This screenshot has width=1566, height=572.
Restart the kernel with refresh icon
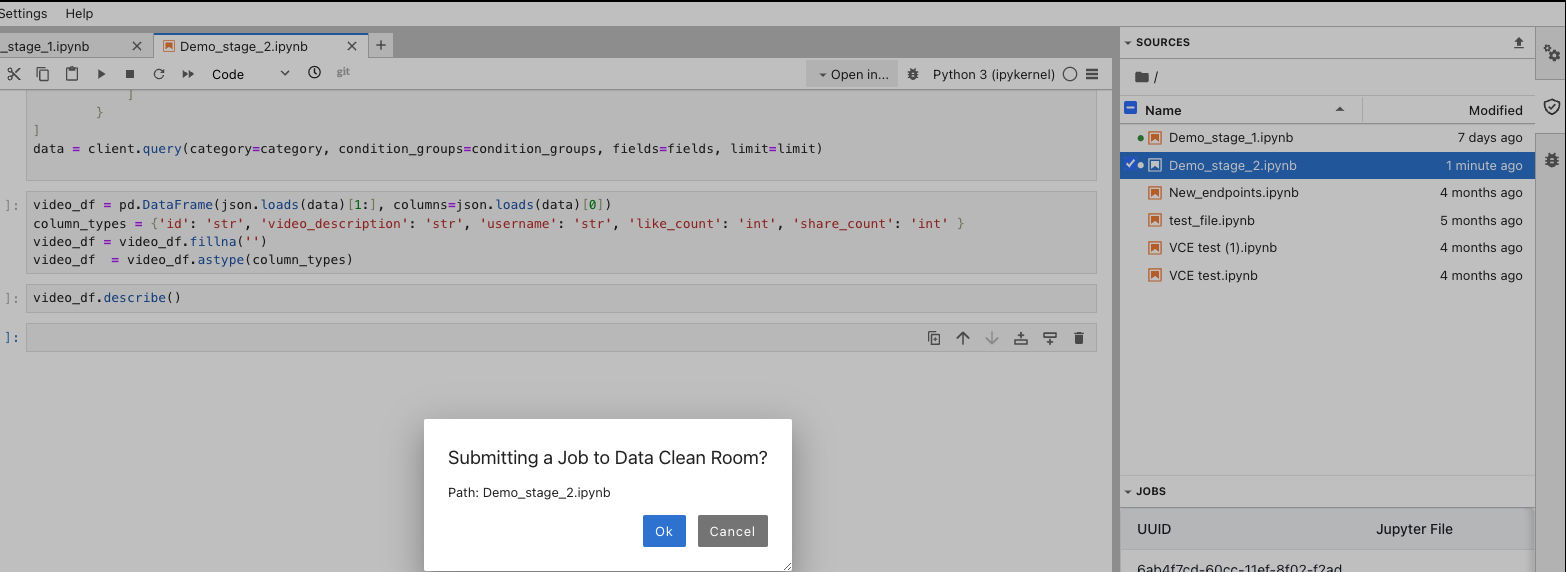coord(158,74)
